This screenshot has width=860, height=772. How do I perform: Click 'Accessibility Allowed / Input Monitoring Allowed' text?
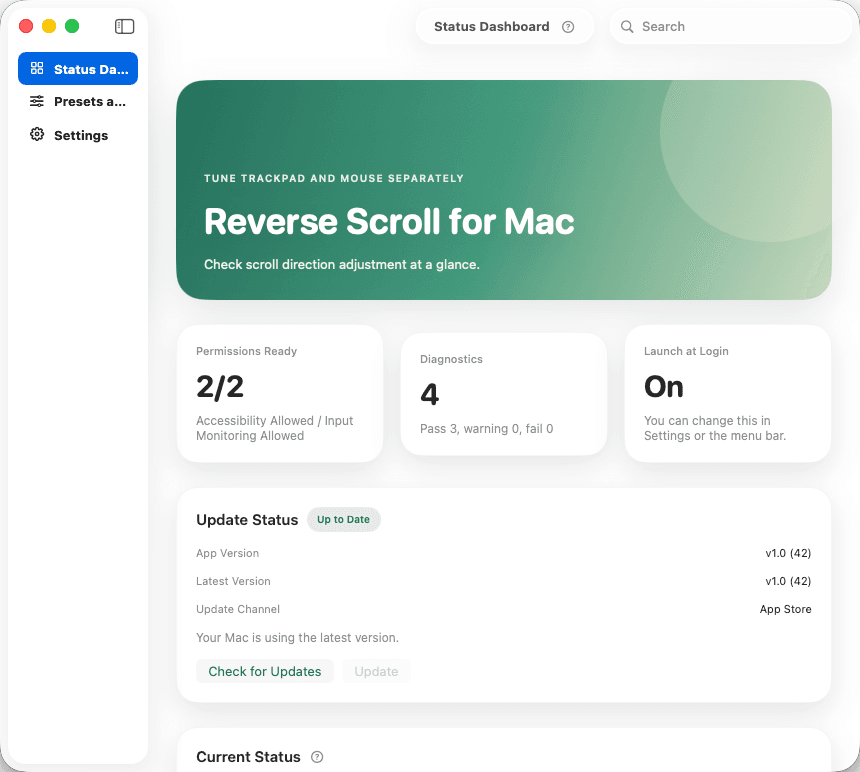pyautogui.click(x=275, y=428)
